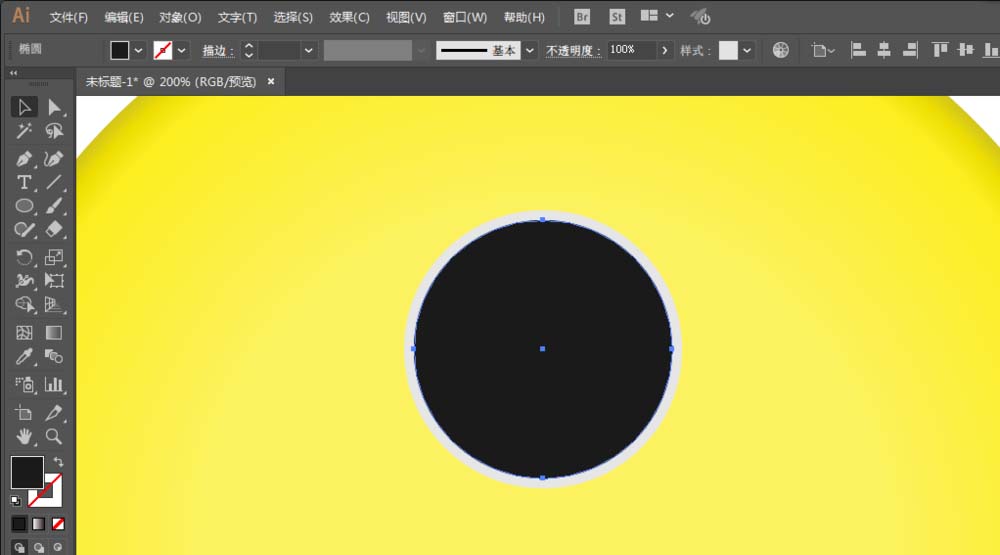Open 对象(O) menu

tap(180, 17)
